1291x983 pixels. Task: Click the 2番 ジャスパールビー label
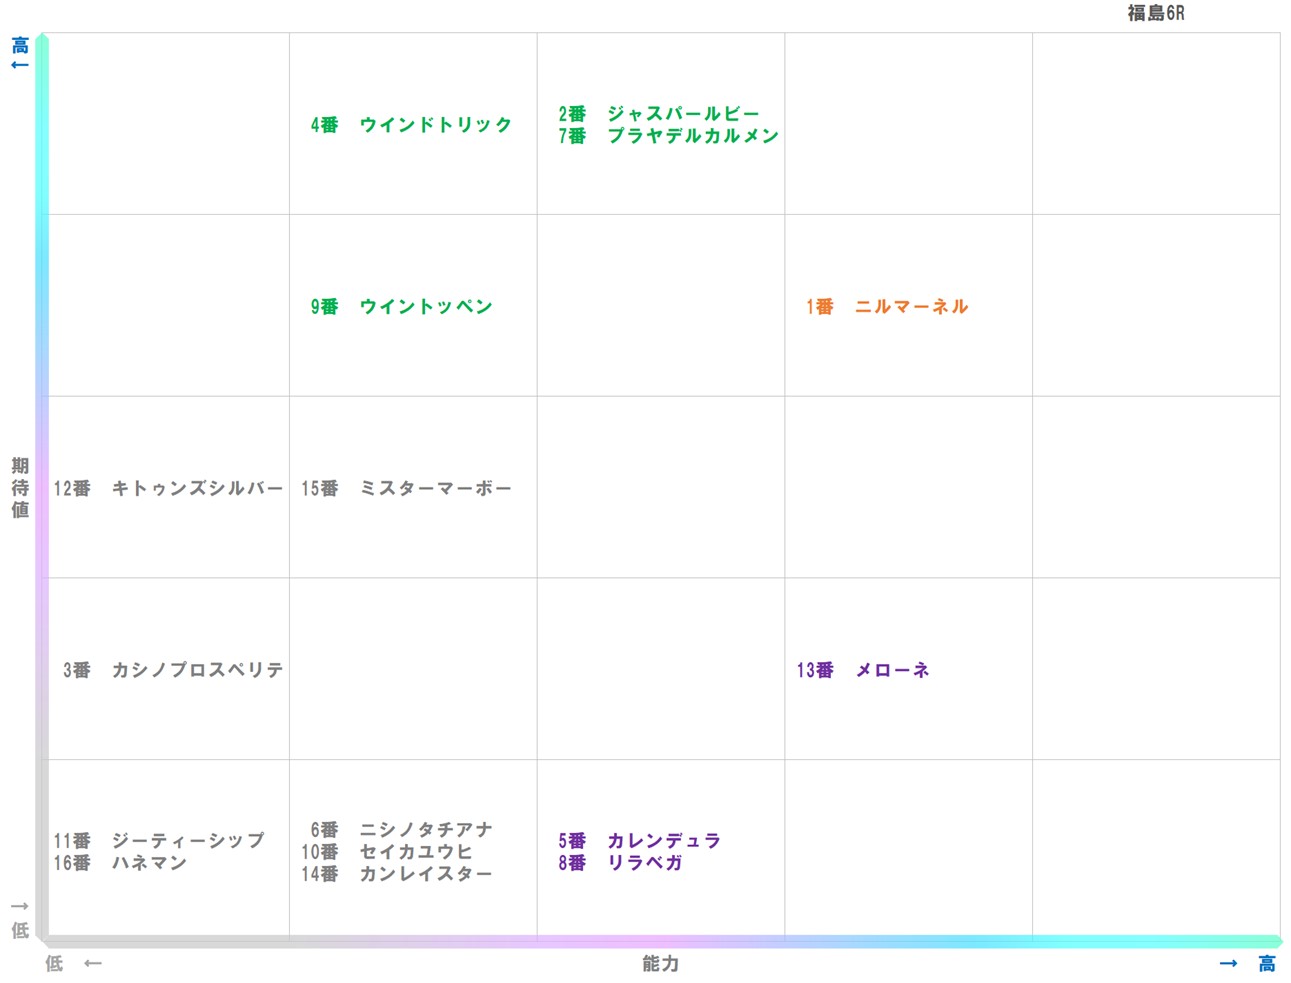click(x=658, y=113)
